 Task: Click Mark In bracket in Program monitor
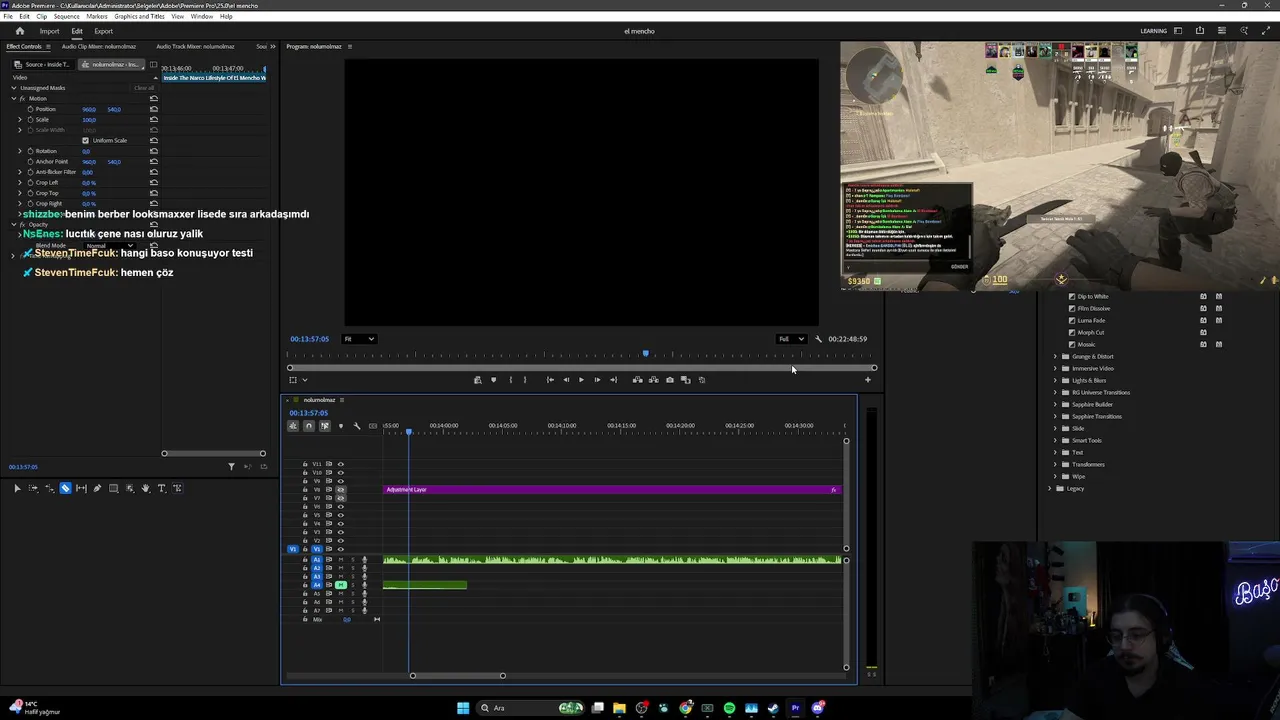pyautogui.click(x=510, y=380)
